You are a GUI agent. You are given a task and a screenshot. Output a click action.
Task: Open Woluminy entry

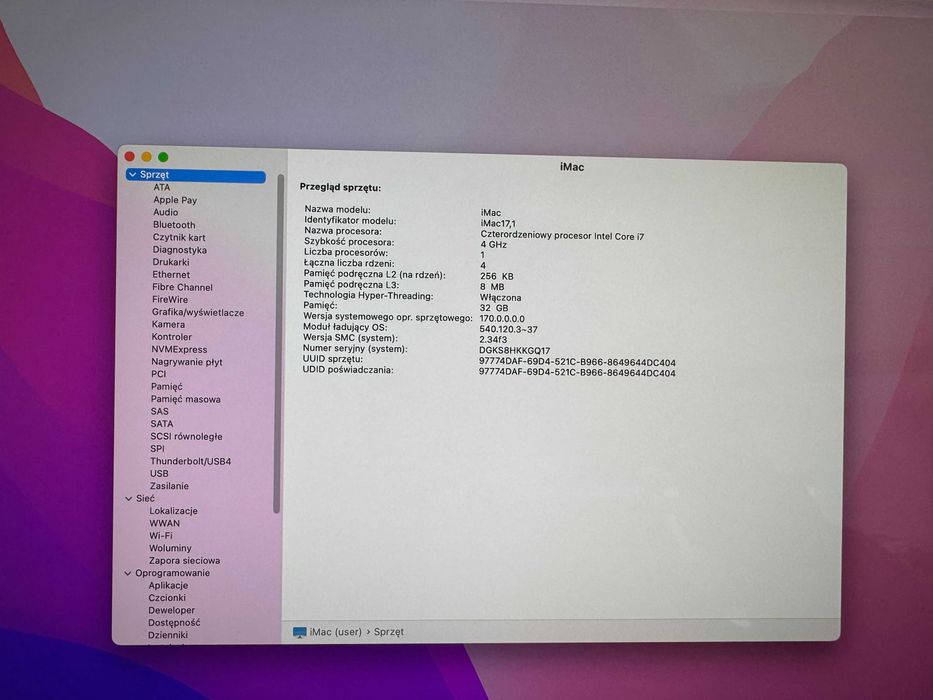coord(170,548)
